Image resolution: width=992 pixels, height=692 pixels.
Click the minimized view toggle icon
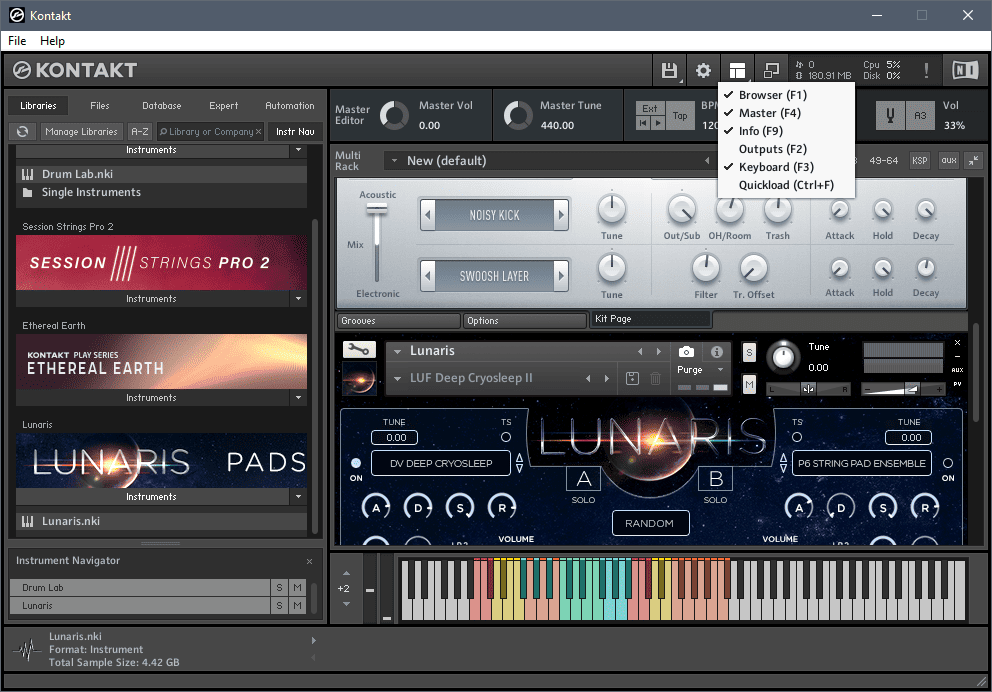click(x=771, y=70)
